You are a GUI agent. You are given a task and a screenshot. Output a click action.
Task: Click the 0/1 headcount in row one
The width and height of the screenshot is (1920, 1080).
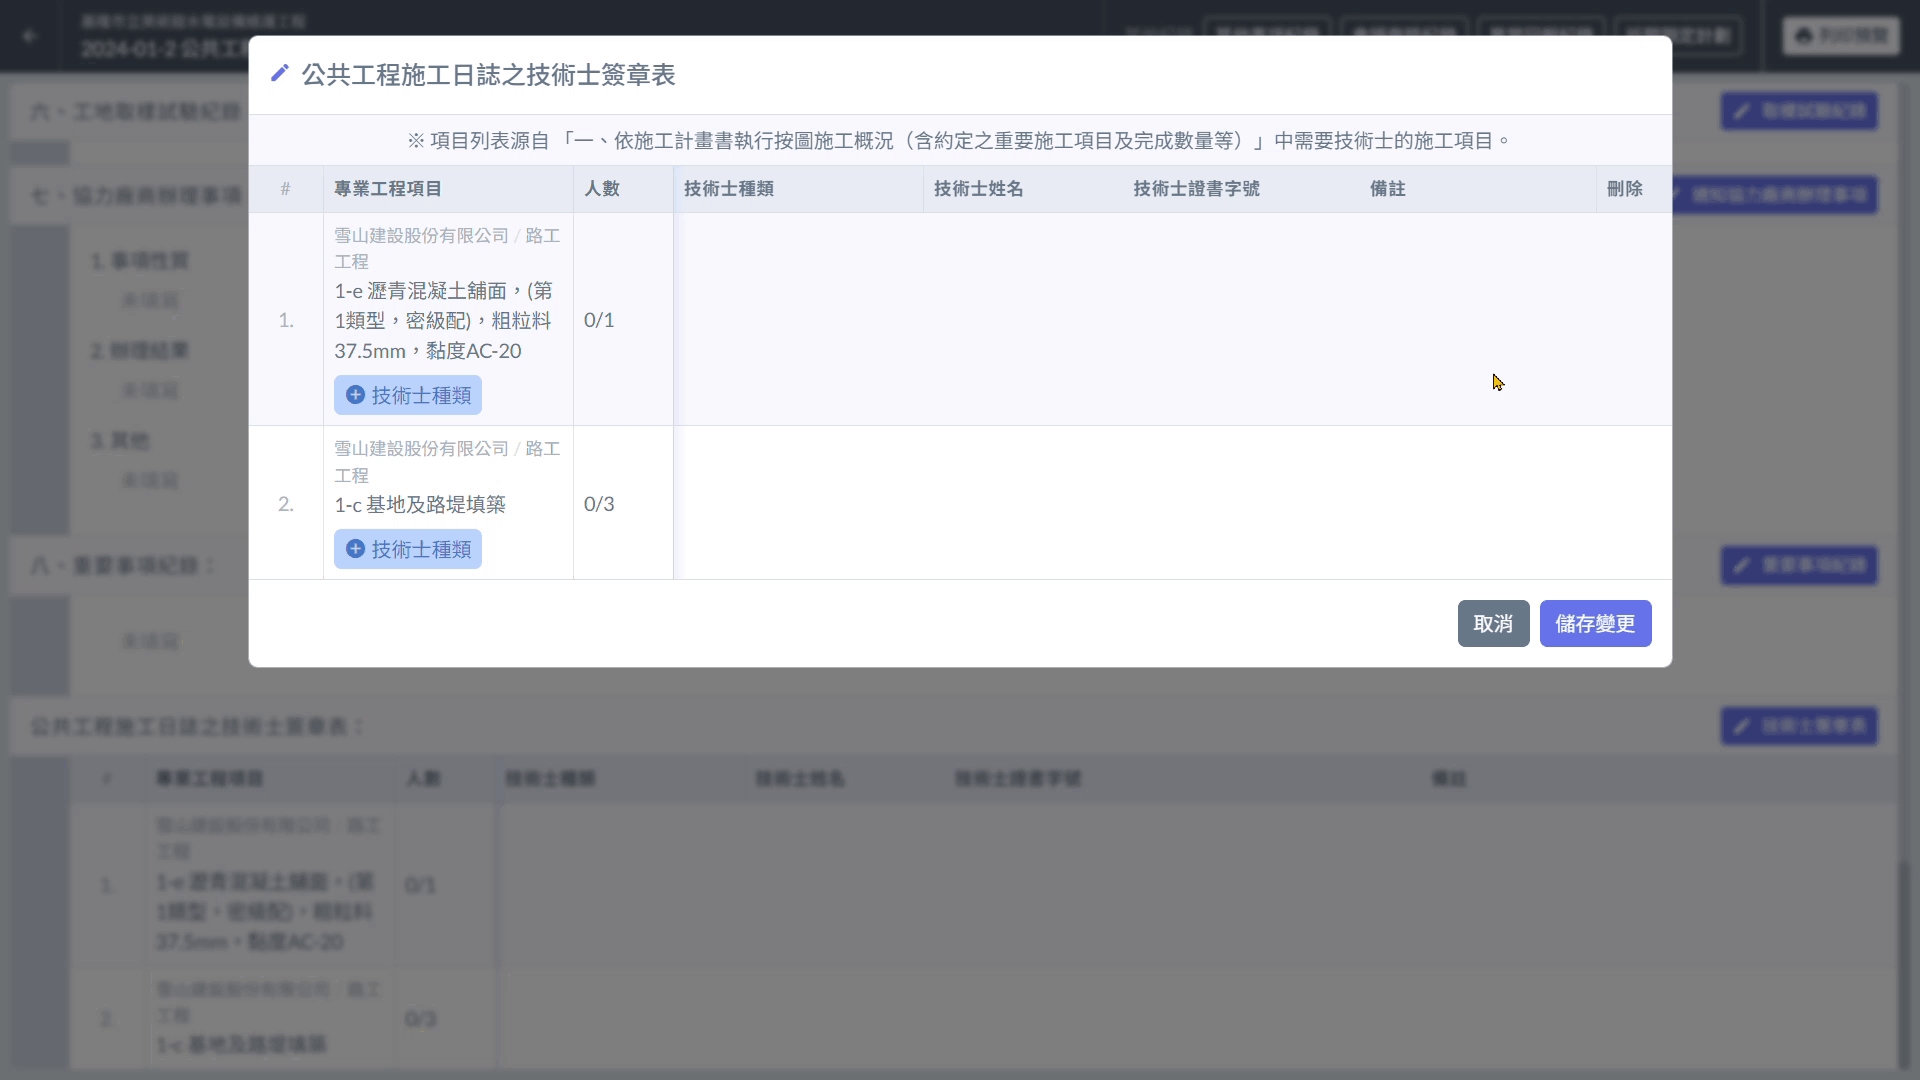599,320
